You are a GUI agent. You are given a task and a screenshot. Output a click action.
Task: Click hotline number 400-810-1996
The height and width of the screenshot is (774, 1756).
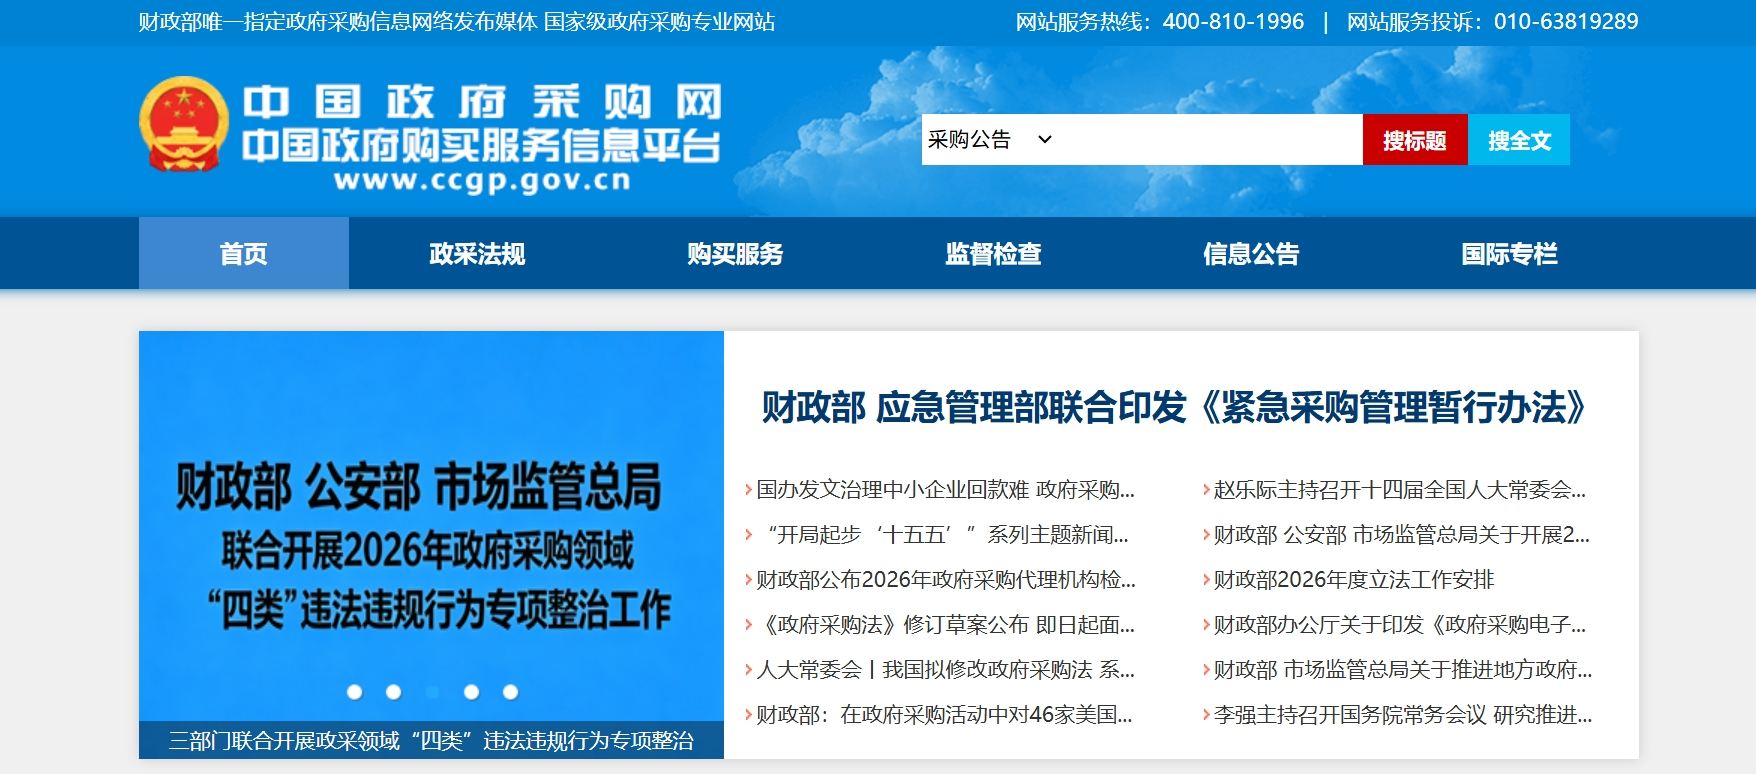pos(1233,21)
